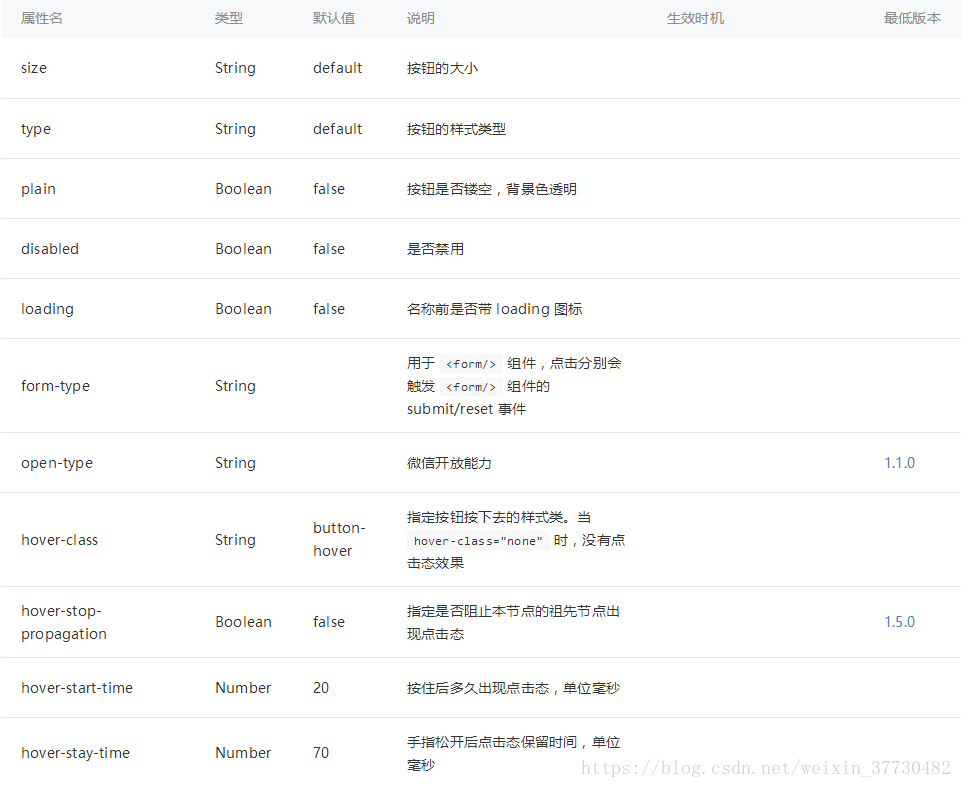Select the size property name
The height and width of the screenshot is (788, 962).
[x=34, y=67]
